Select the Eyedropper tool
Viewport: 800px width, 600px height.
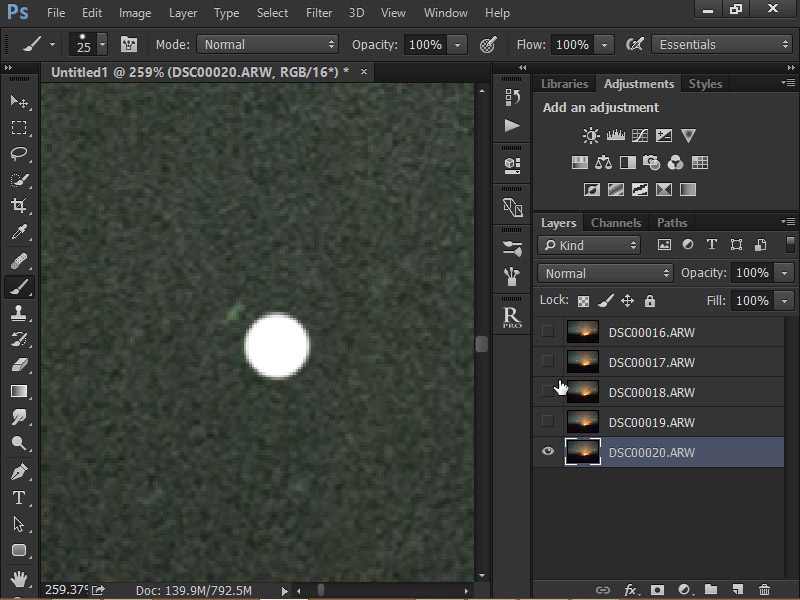[19, 233]
